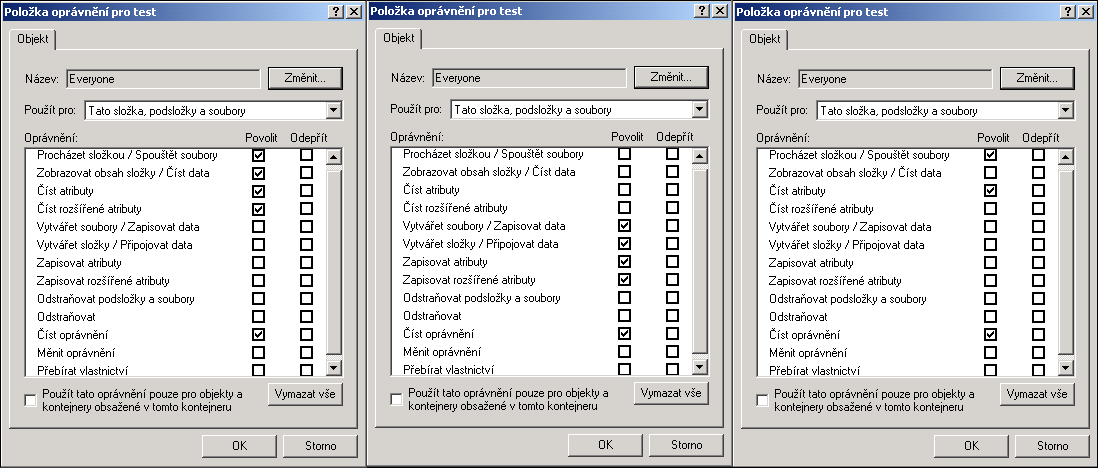Check Odepřít for Odstraňovat in left dialog

click(306, 317)
